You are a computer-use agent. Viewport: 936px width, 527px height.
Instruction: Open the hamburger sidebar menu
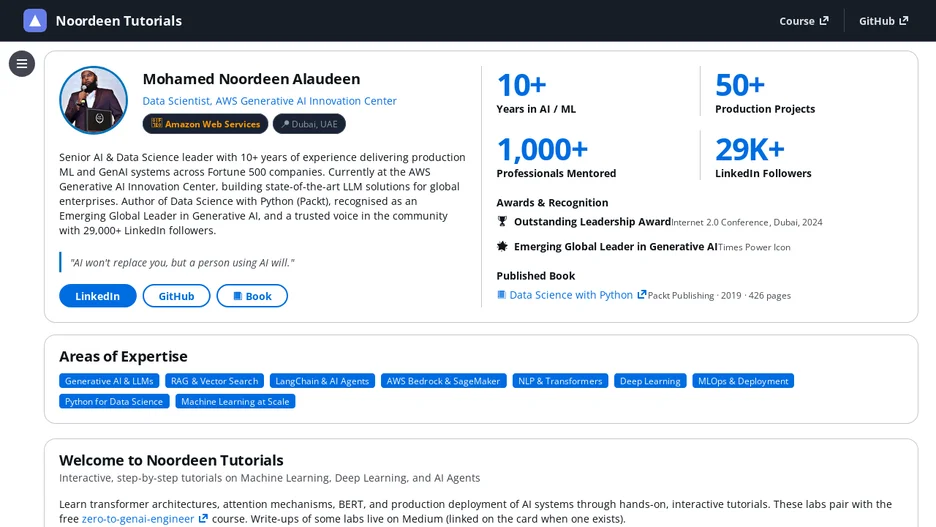point(21,64)
